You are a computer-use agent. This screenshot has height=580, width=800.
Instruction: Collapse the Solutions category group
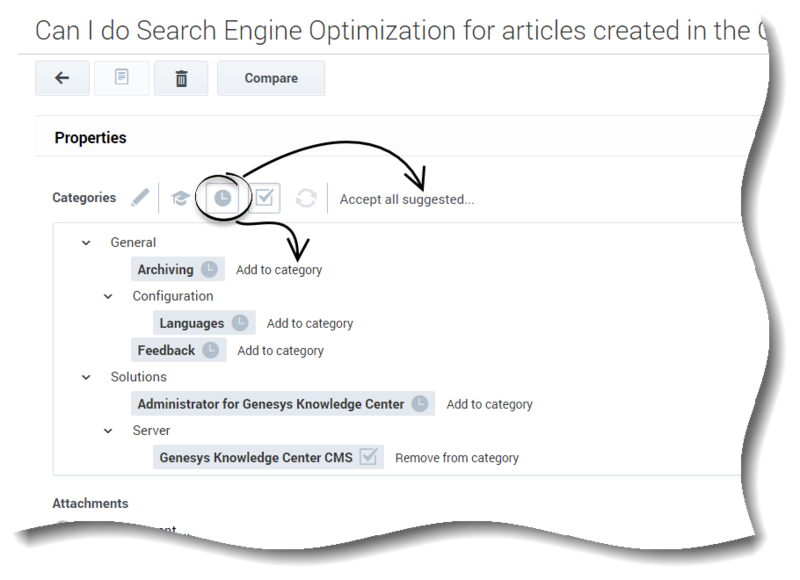tap(86, 377)
